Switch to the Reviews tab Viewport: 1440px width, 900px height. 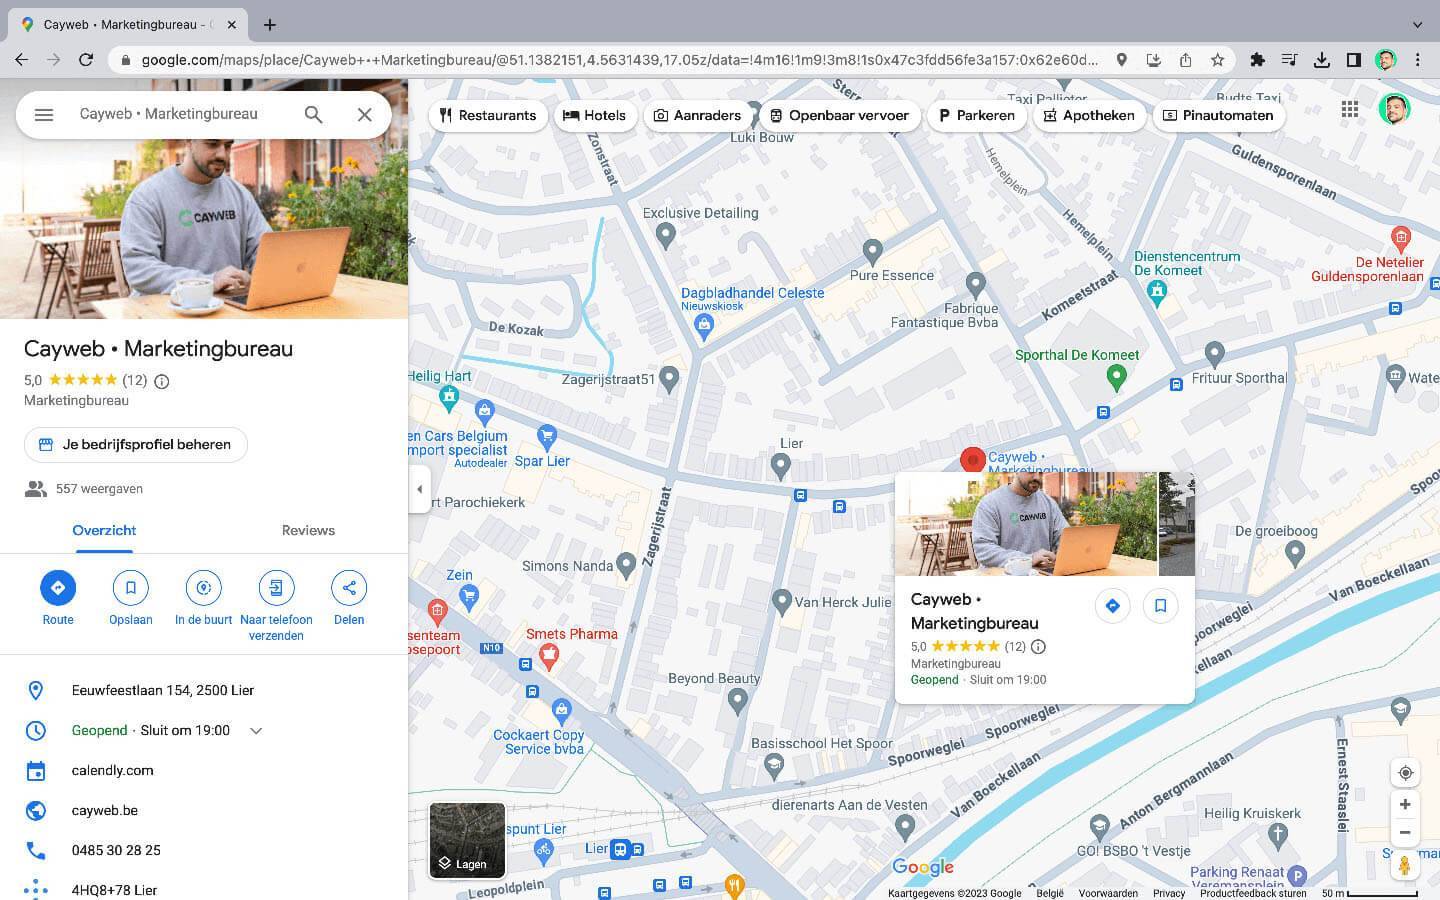pos(308,530)
